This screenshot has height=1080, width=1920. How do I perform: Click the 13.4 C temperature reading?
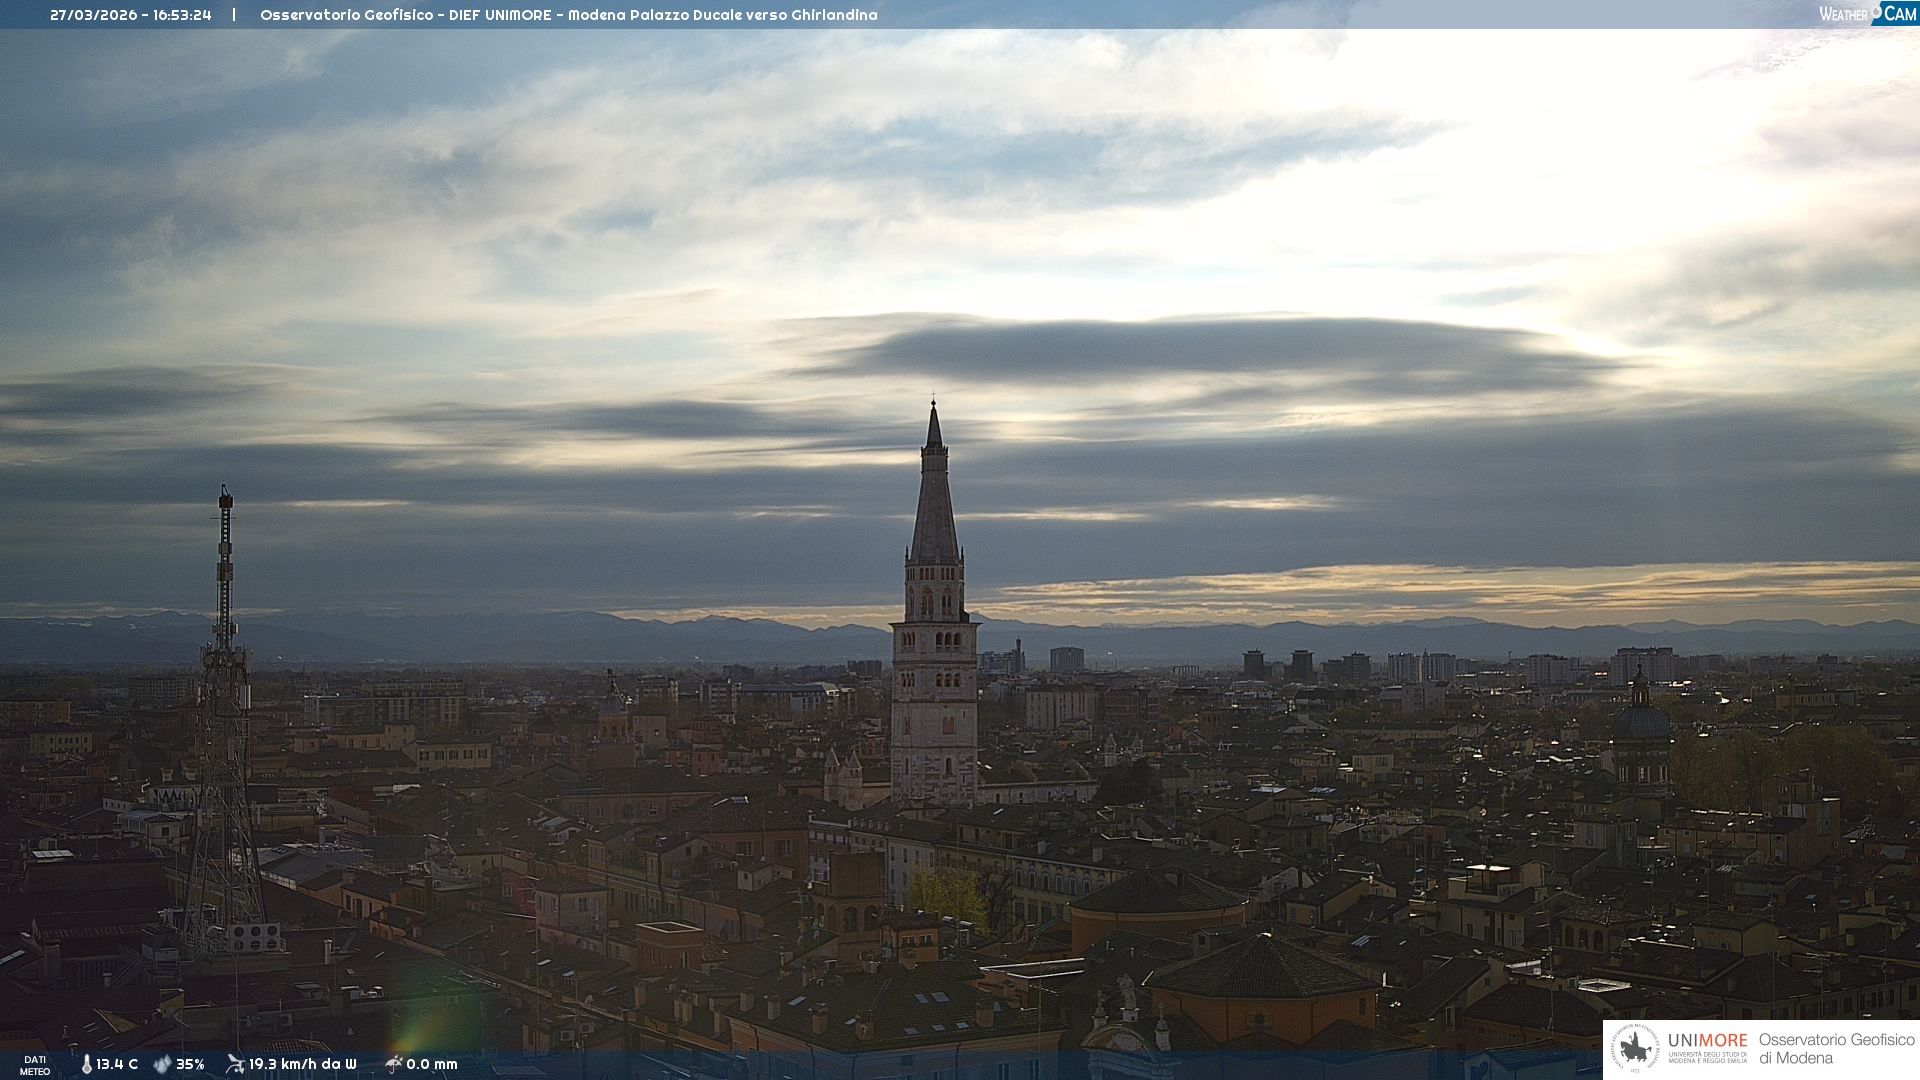tap(117, 1064)
